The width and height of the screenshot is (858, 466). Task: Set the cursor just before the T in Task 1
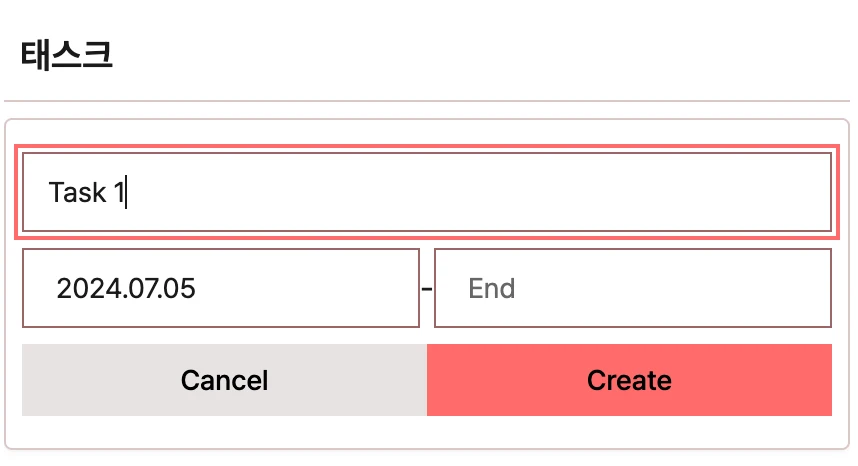pyautogui.click(x=49, y=193)
